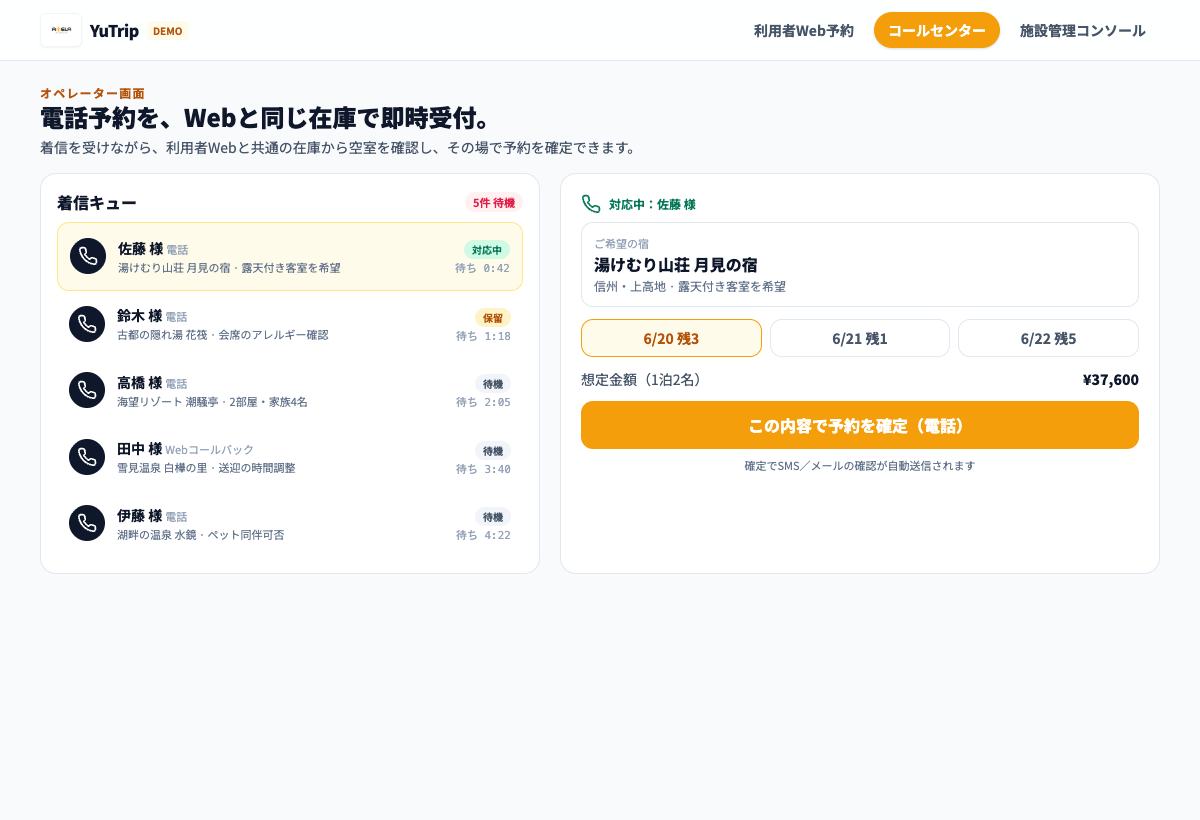Screen dimensions: 1200x820
Task: Open the 施設管理コンソール tab
Action: click(1083, 30)
